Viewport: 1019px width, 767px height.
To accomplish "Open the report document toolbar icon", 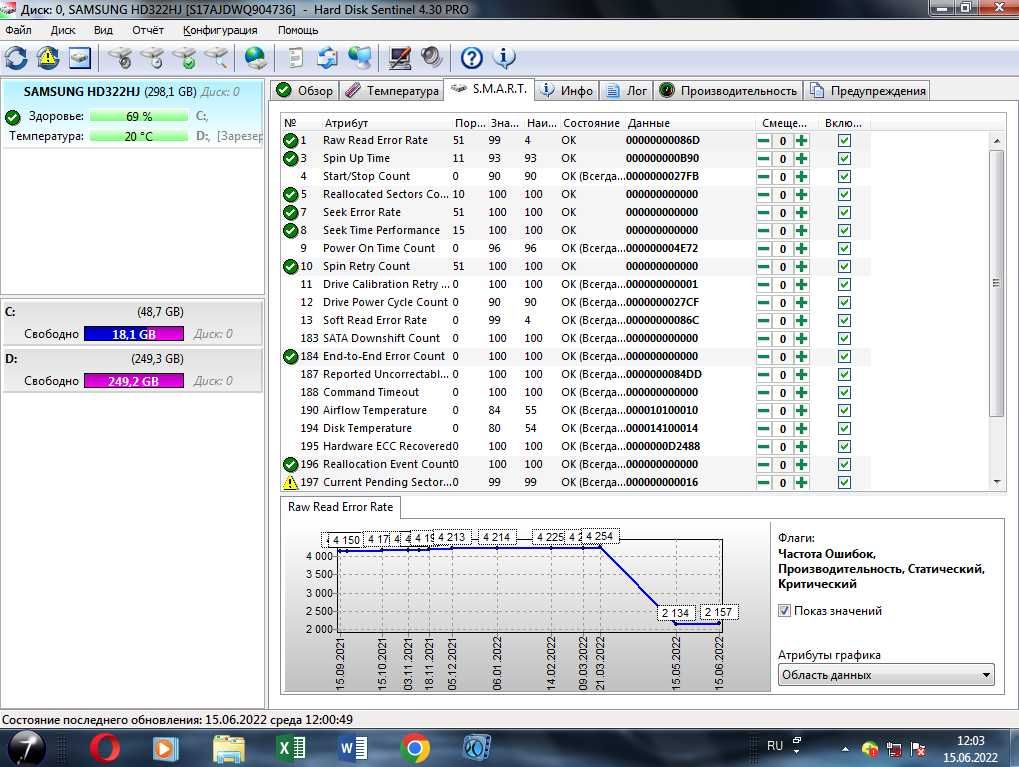I will 296,58.
